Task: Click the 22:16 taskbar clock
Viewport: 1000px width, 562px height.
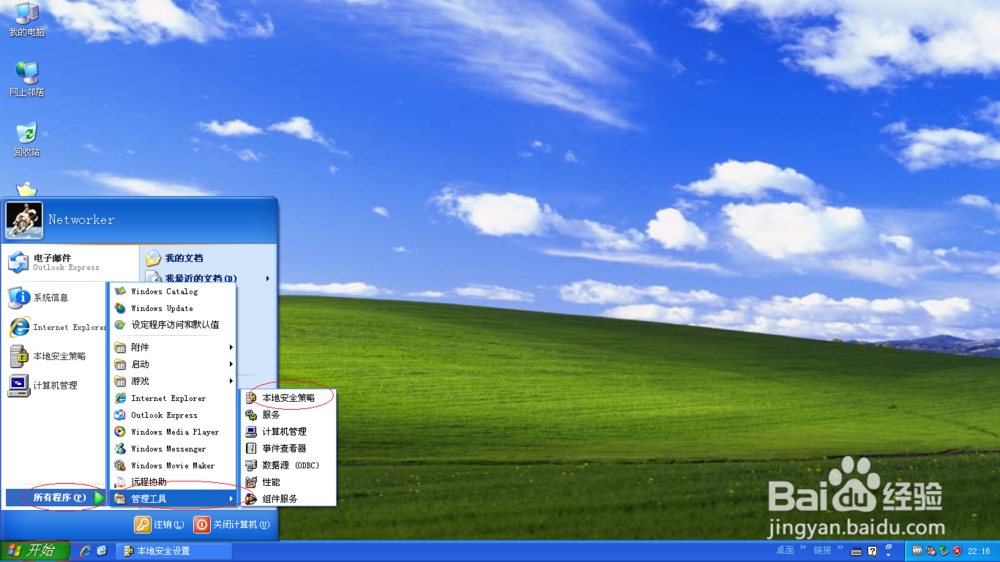Action: 979,551
